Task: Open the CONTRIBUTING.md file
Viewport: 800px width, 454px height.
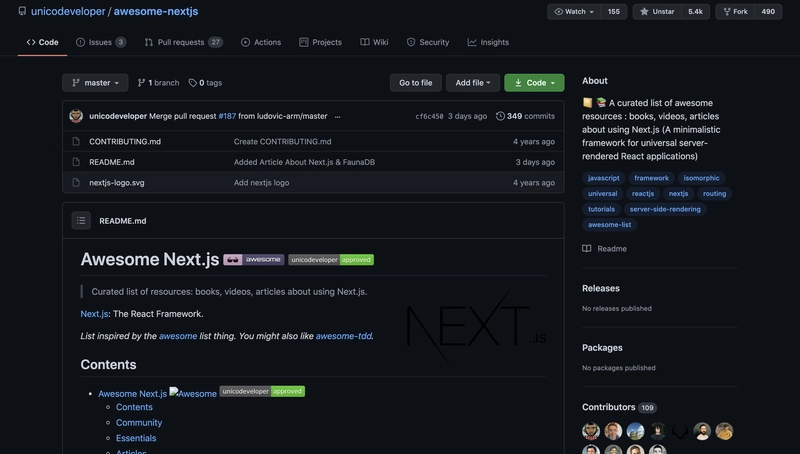Action: click(125, 142)
